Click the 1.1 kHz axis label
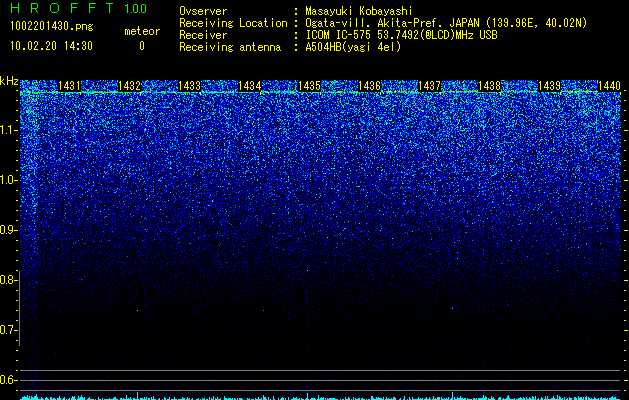The height and width of the screenshot is (400, 629). (x=8, y=130)
